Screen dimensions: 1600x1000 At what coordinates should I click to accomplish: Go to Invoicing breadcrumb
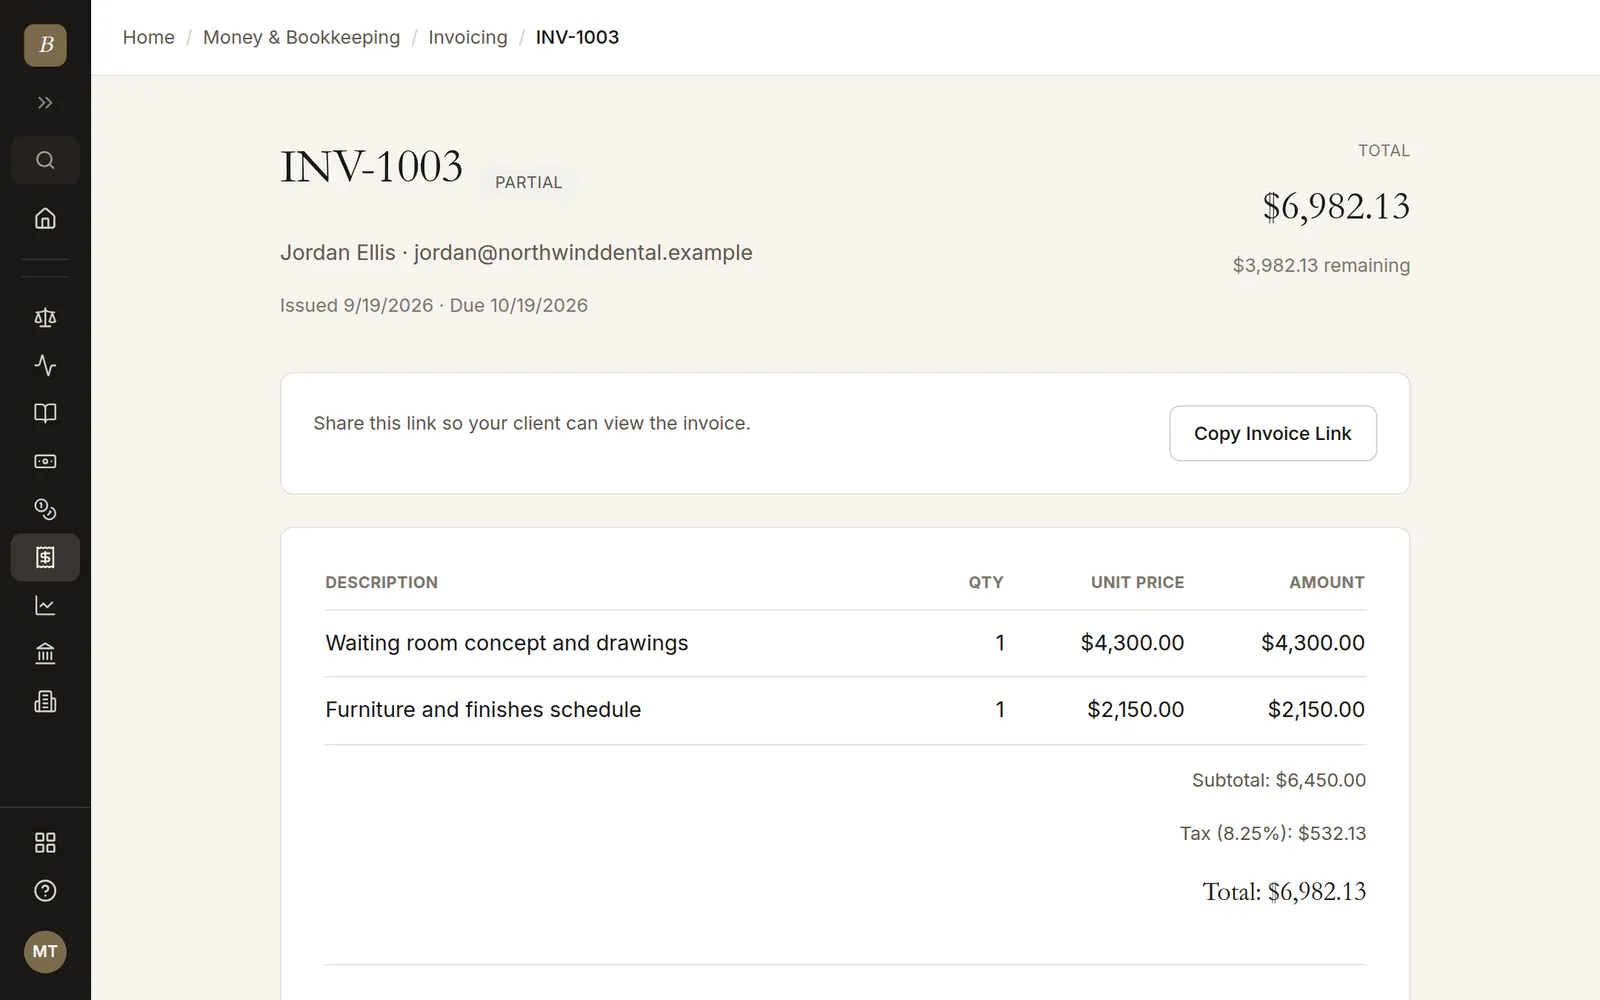click(x=468, y=37)
